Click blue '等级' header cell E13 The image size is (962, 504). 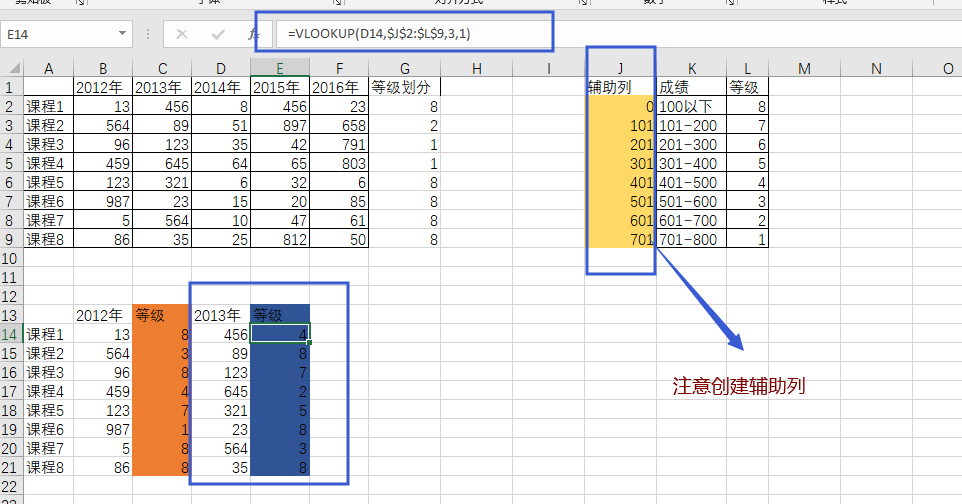(x=280, y=316)
